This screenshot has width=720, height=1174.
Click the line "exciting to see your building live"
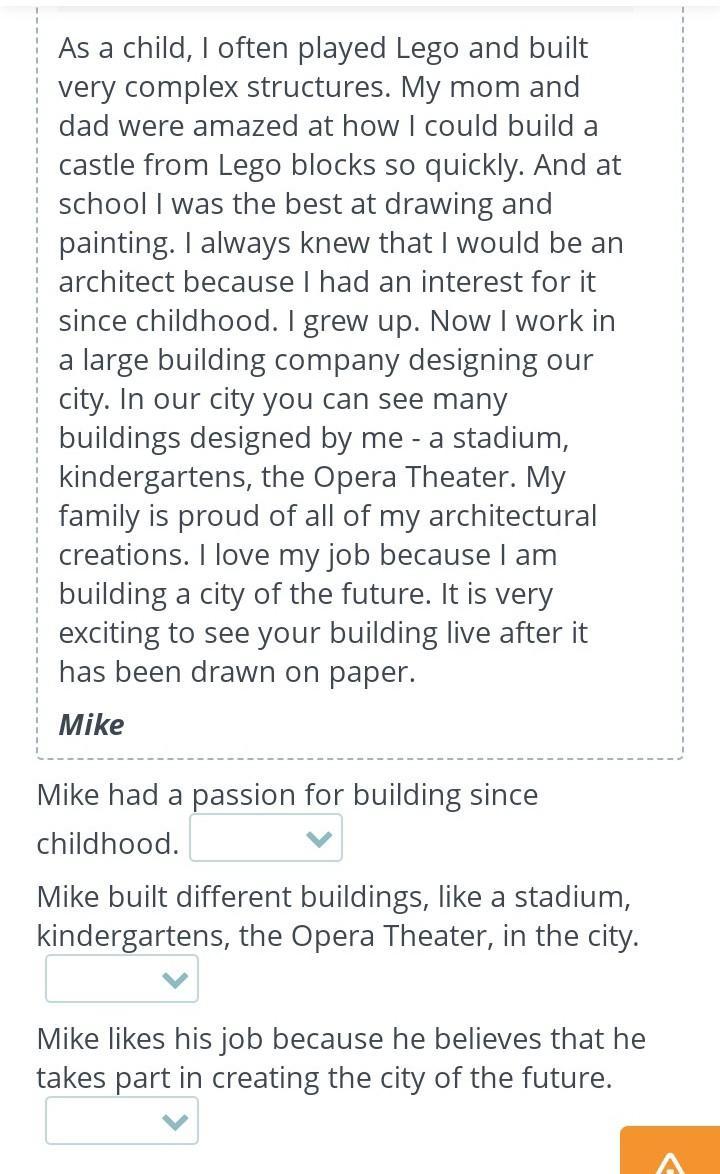click(x=323, y=633)
